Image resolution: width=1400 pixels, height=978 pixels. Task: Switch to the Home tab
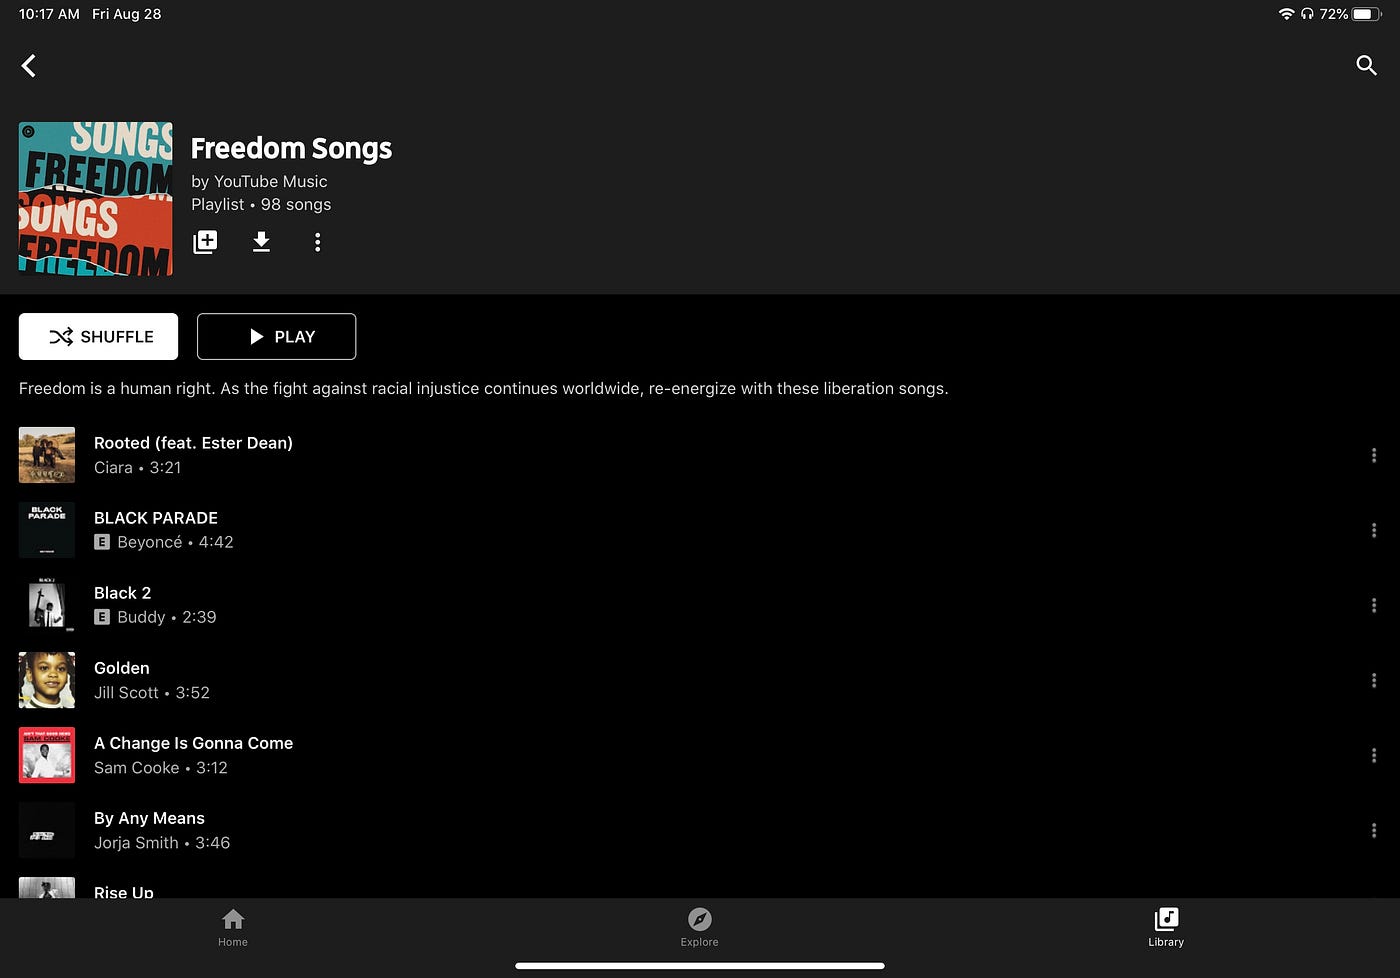233,927
